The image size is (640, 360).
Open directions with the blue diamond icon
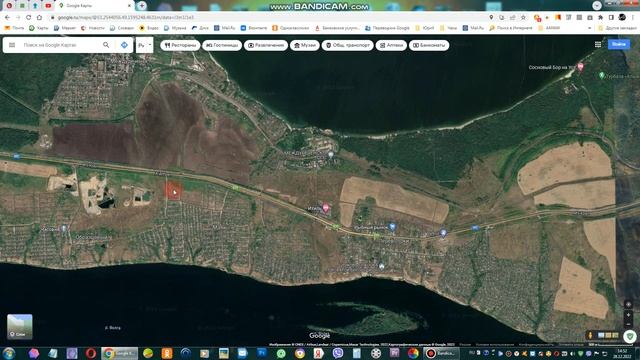(x=124, y=45)
